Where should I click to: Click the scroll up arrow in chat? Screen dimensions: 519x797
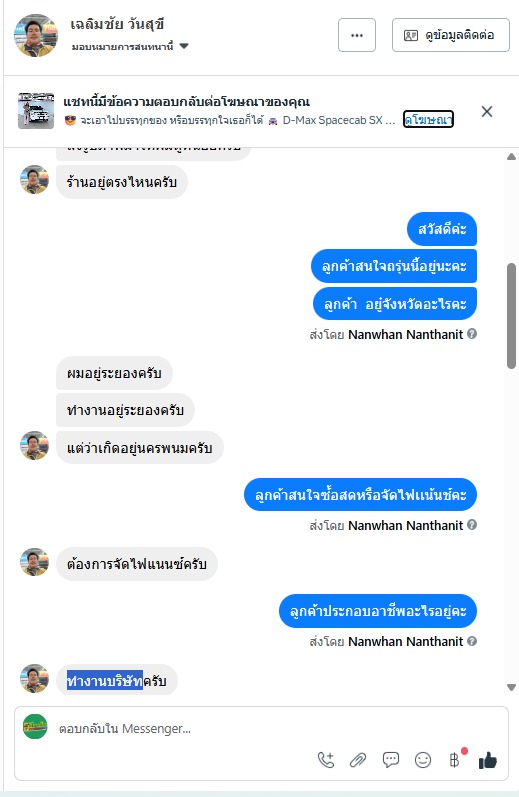[511, 157]
